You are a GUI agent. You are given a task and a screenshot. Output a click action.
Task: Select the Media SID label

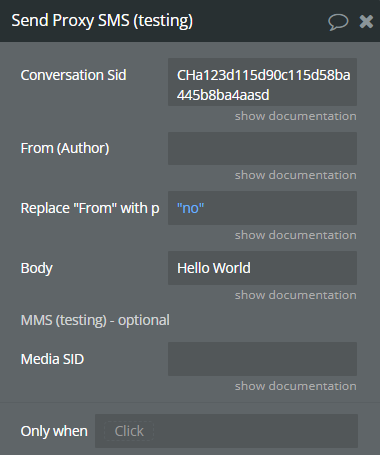[52, 359]
